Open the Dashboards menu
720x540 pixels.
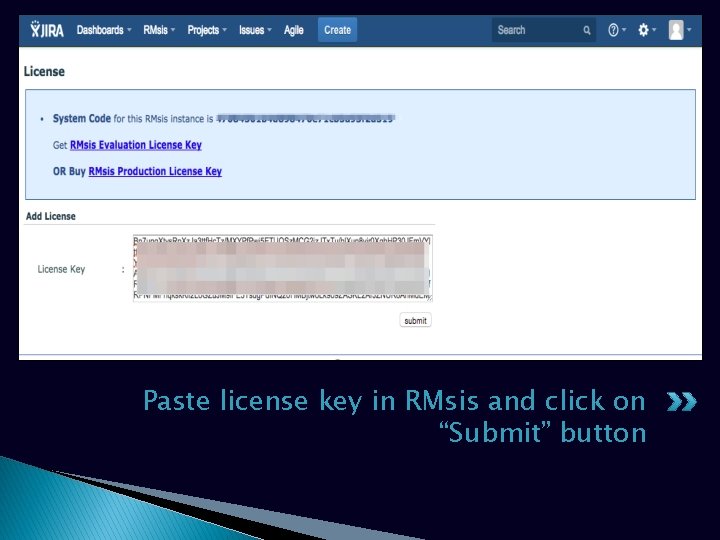(104, 30)
